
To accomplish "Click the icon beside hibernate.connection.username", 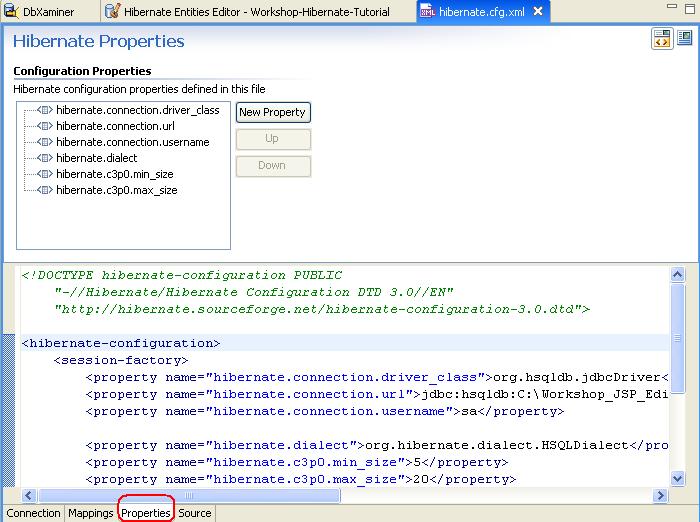I will pyautogui.click(x=45, y=142).
